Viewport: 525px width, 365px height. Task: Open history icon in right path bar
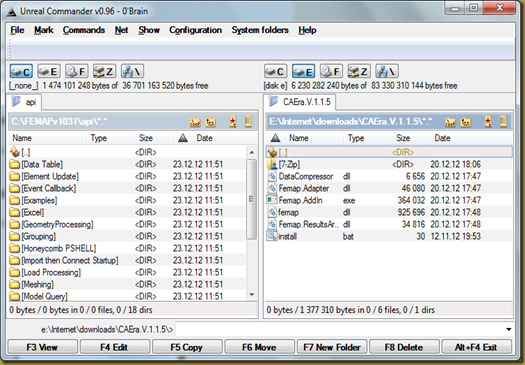point(503,122)
